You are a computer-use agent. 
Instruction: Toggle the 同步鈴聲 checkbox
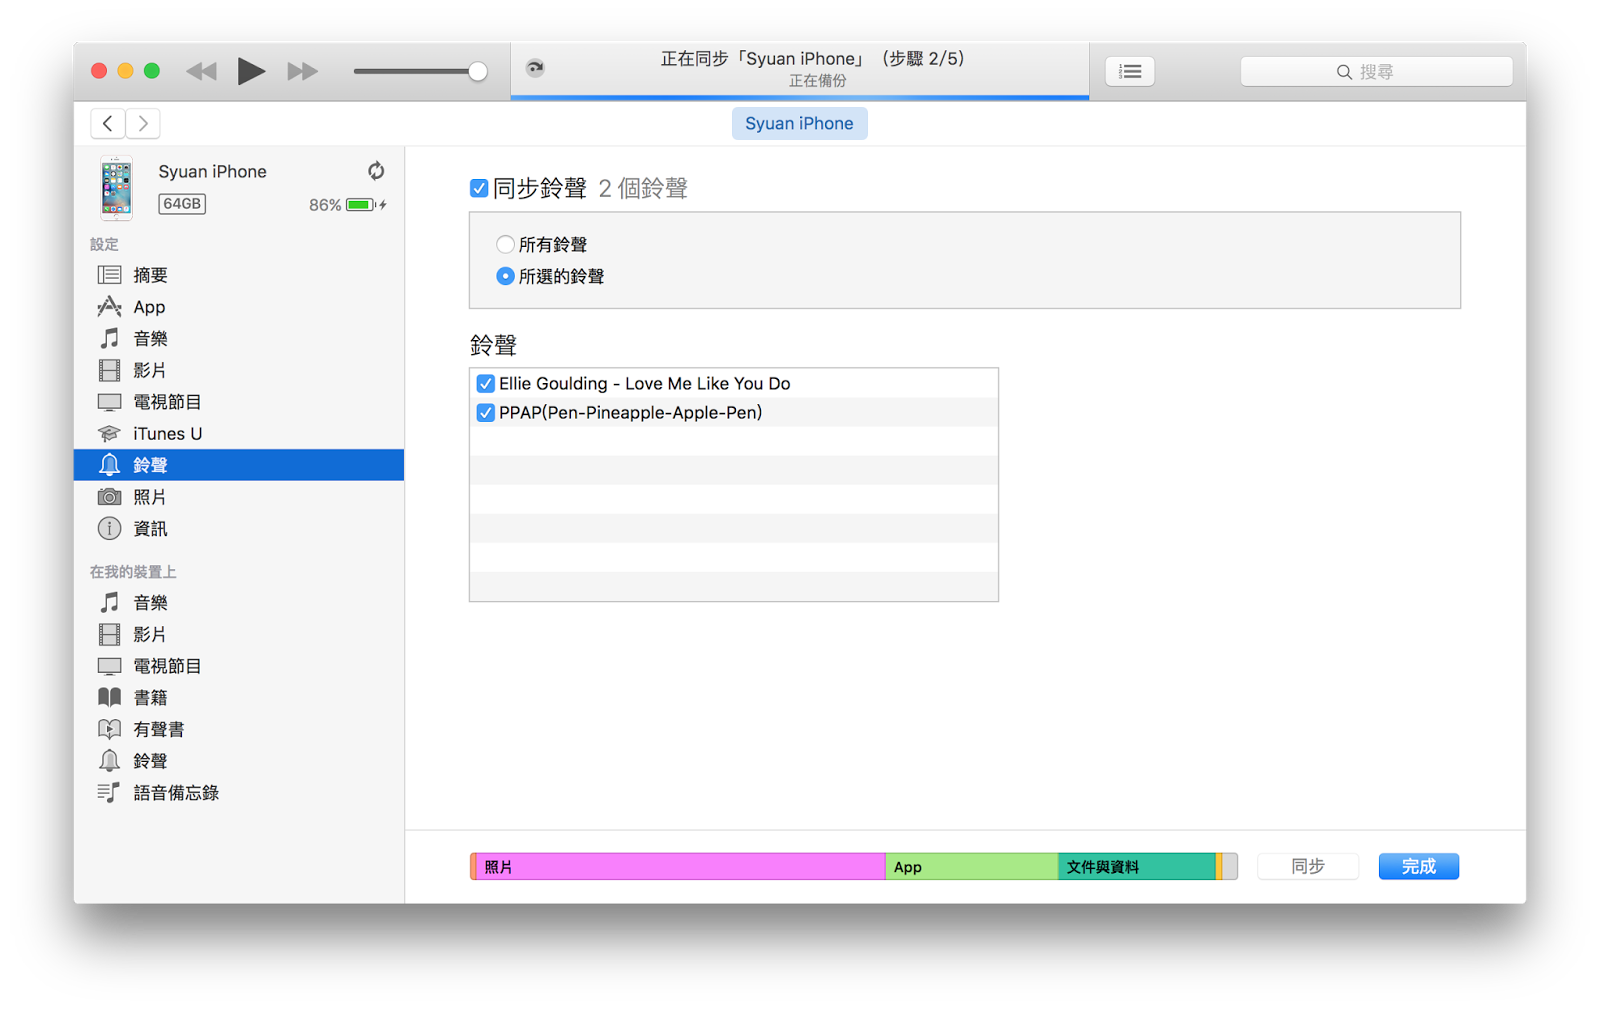(479, 188)
